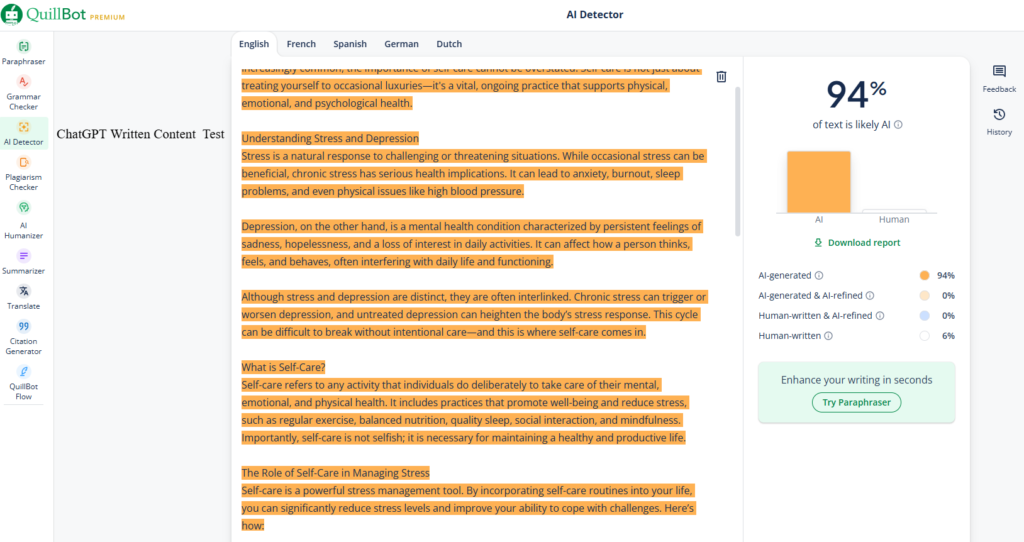1024x542 pixels.
Task: Click the PREMIUM badge beside QuillBot
Action: coord(107,18)
